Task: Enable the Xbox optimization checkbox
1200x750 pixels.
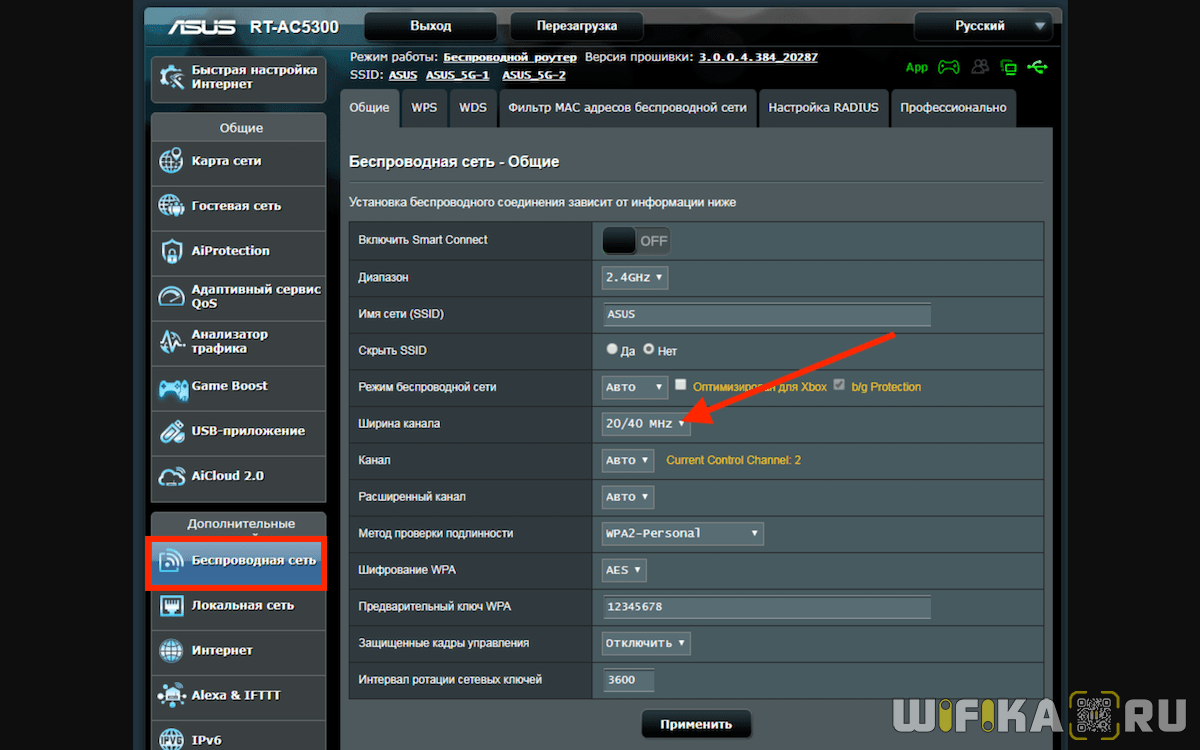Action: (x=681, y=385)
